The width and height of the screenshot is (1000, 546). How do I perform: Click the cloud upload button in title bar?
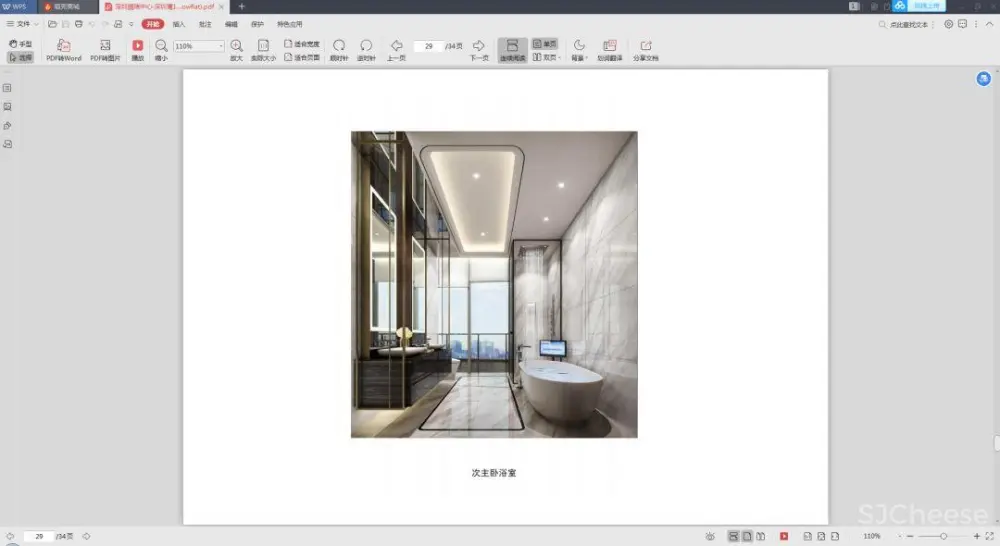click(x=919, y=6)
